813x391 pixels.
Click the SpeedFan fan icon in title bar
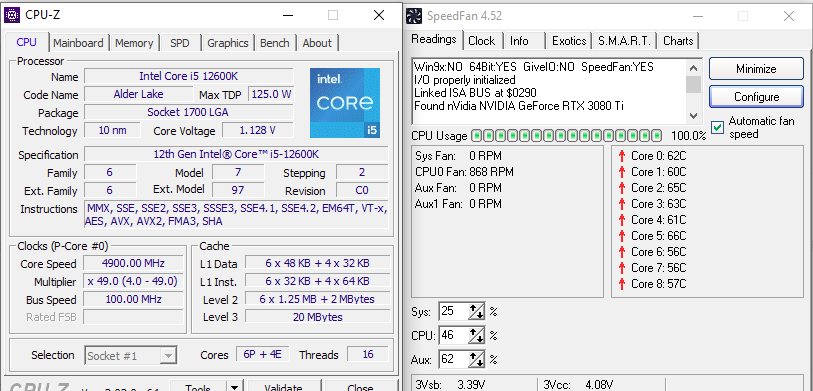(x=414, y=16)
